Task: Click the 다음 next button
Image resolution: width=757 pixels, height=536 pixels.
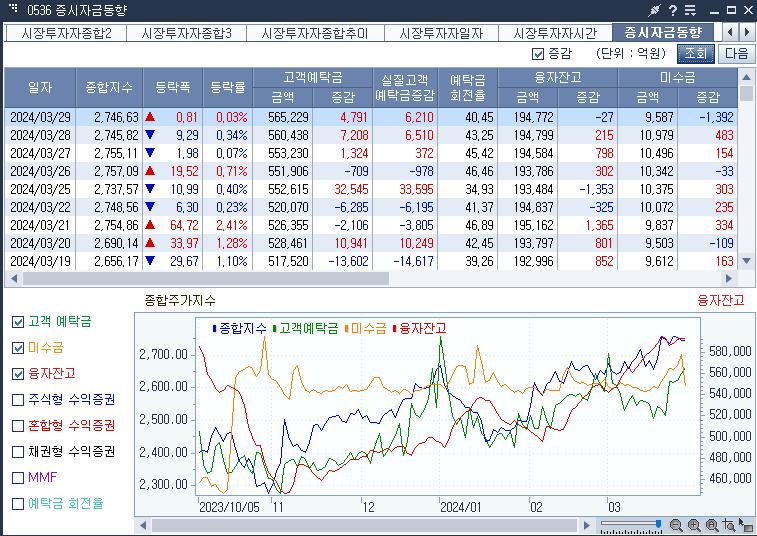Action: [736, 53]
